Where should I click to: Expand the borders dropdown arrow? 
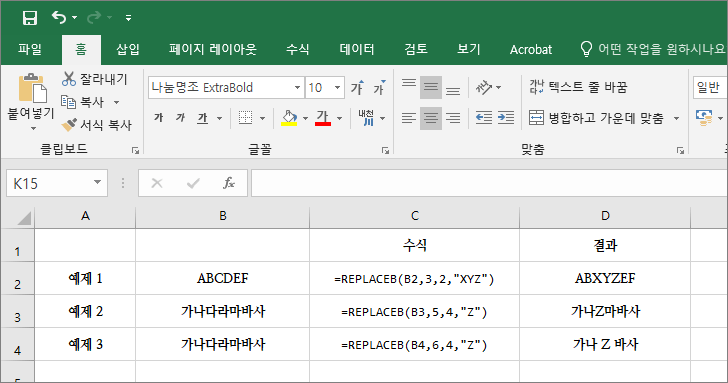(x=262, y=118)
